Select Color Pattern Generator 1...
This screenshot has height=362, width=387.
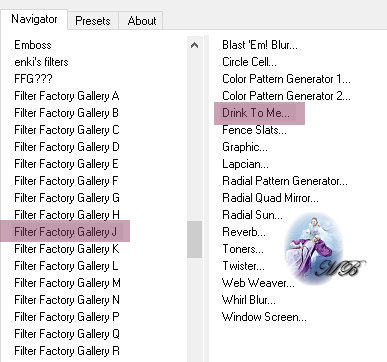[x=286, y=79]
